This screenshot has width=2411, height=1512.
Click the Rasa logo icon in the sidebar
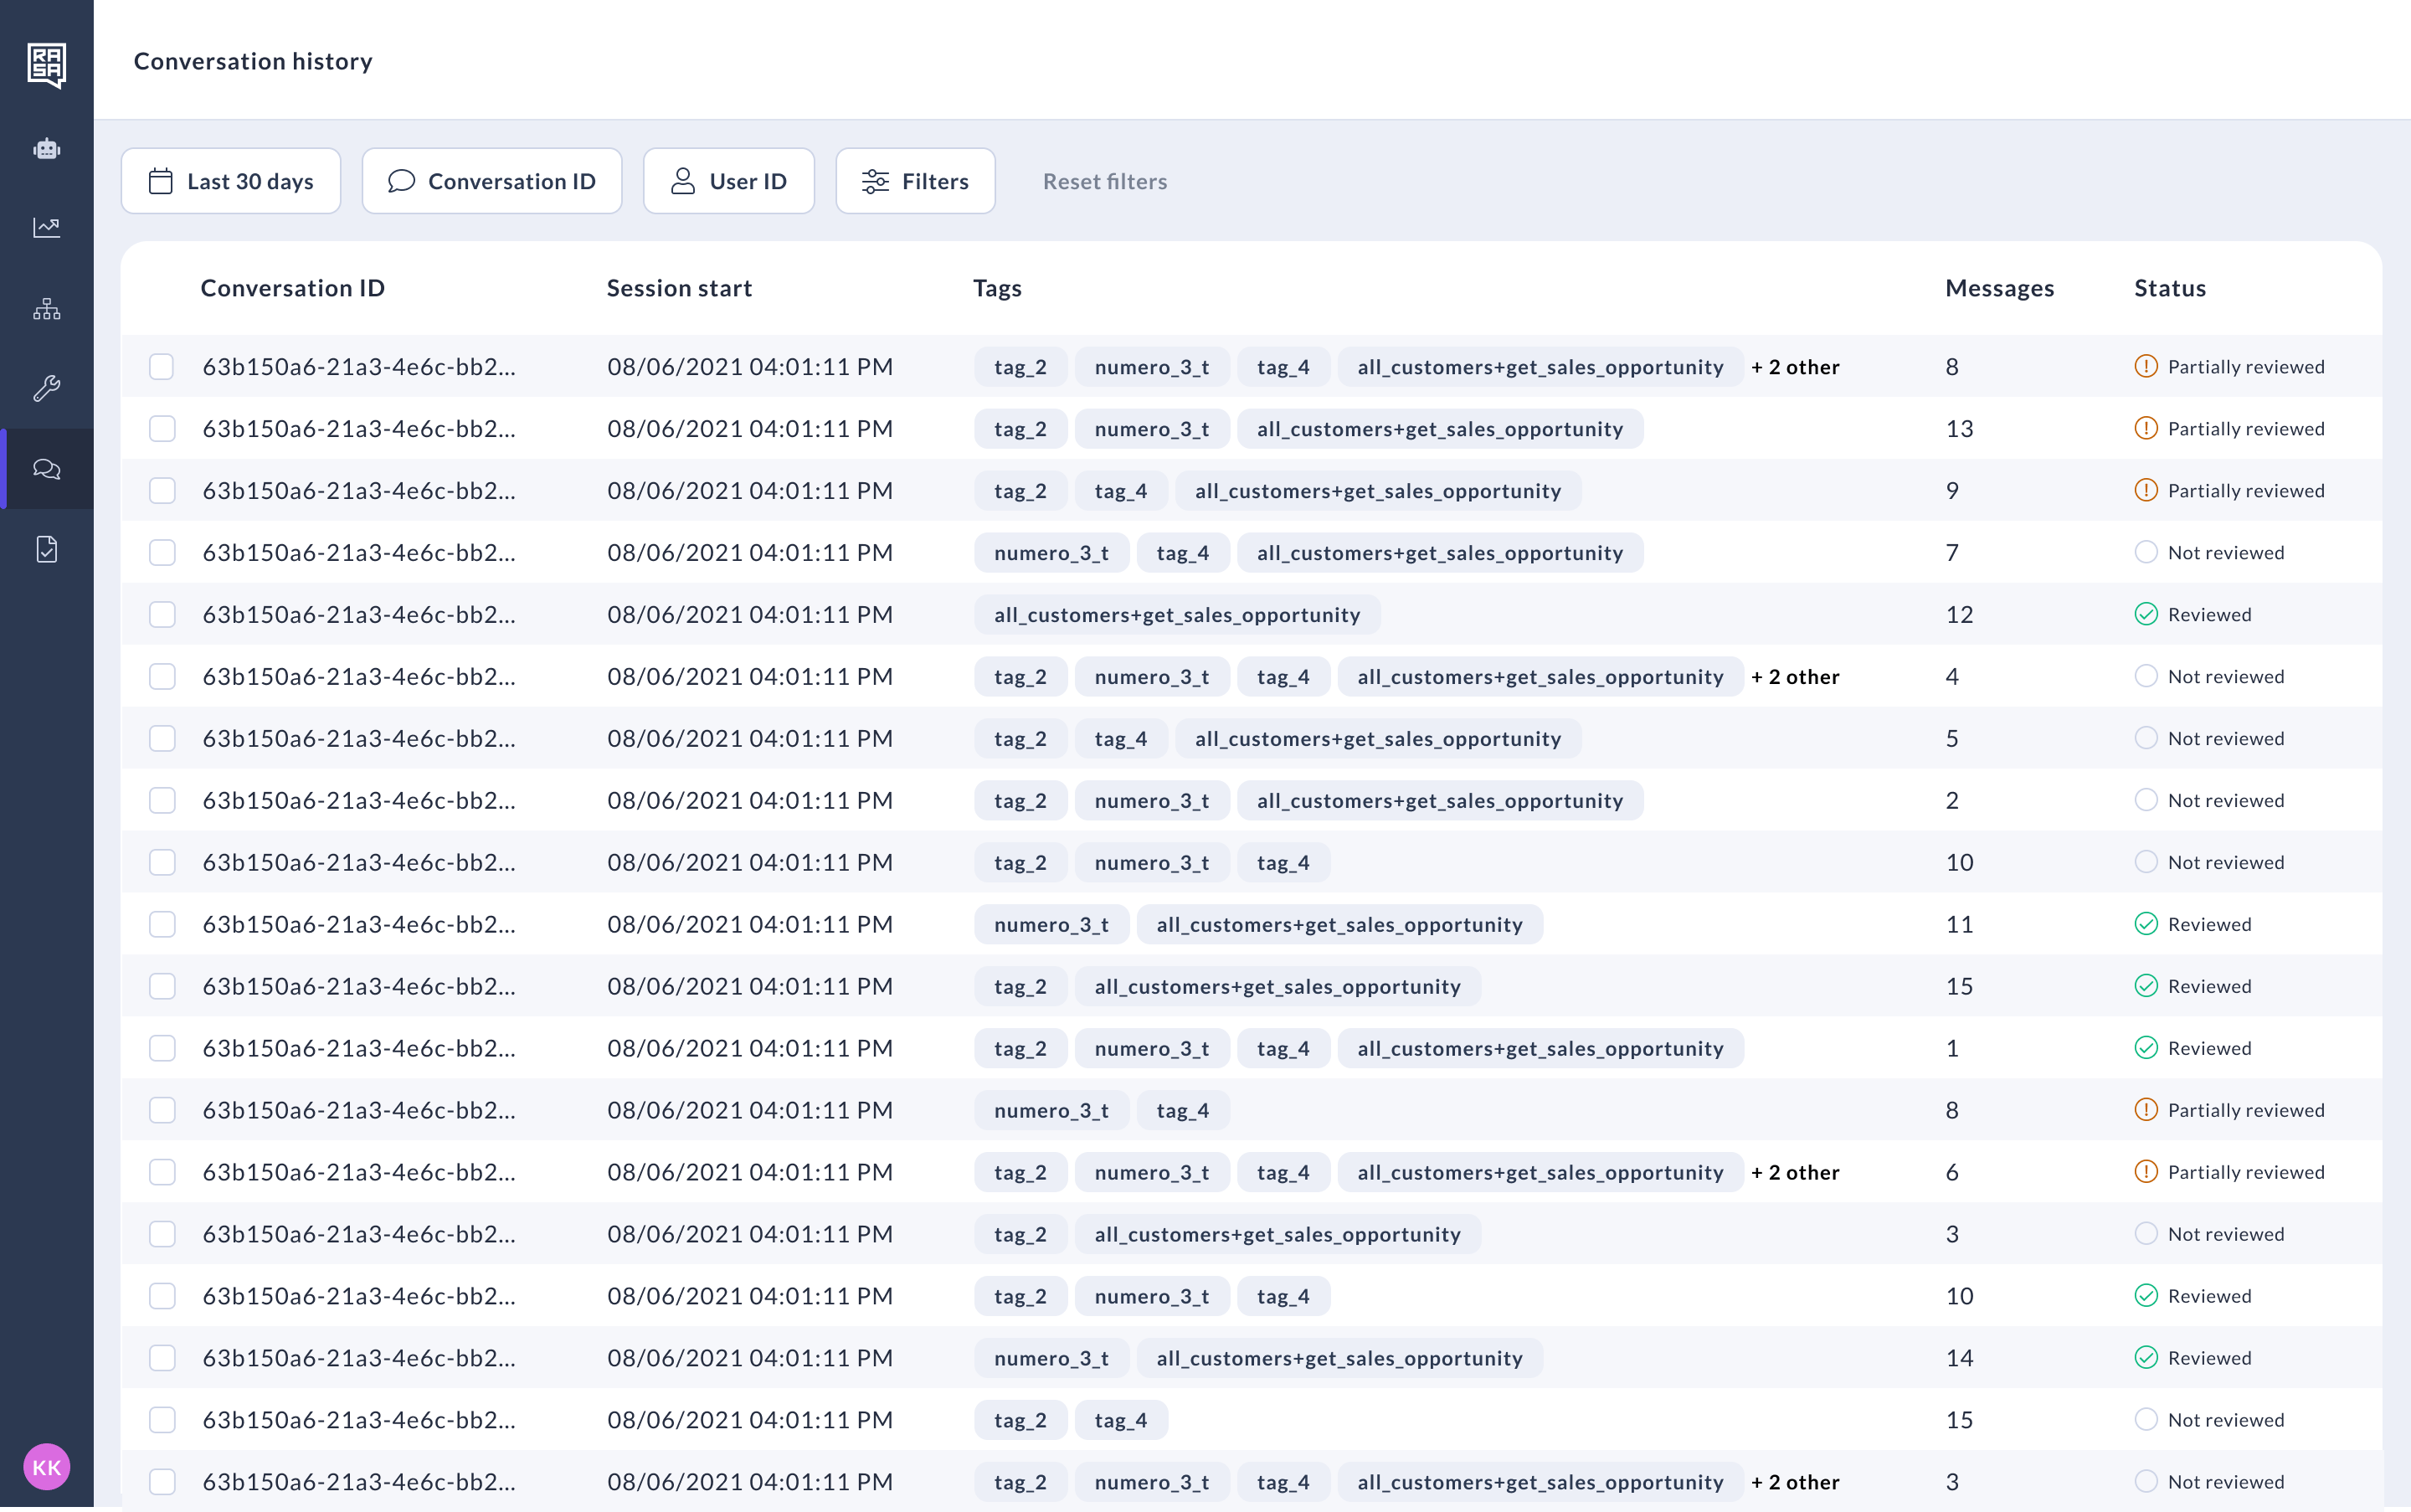pos(46,65)
